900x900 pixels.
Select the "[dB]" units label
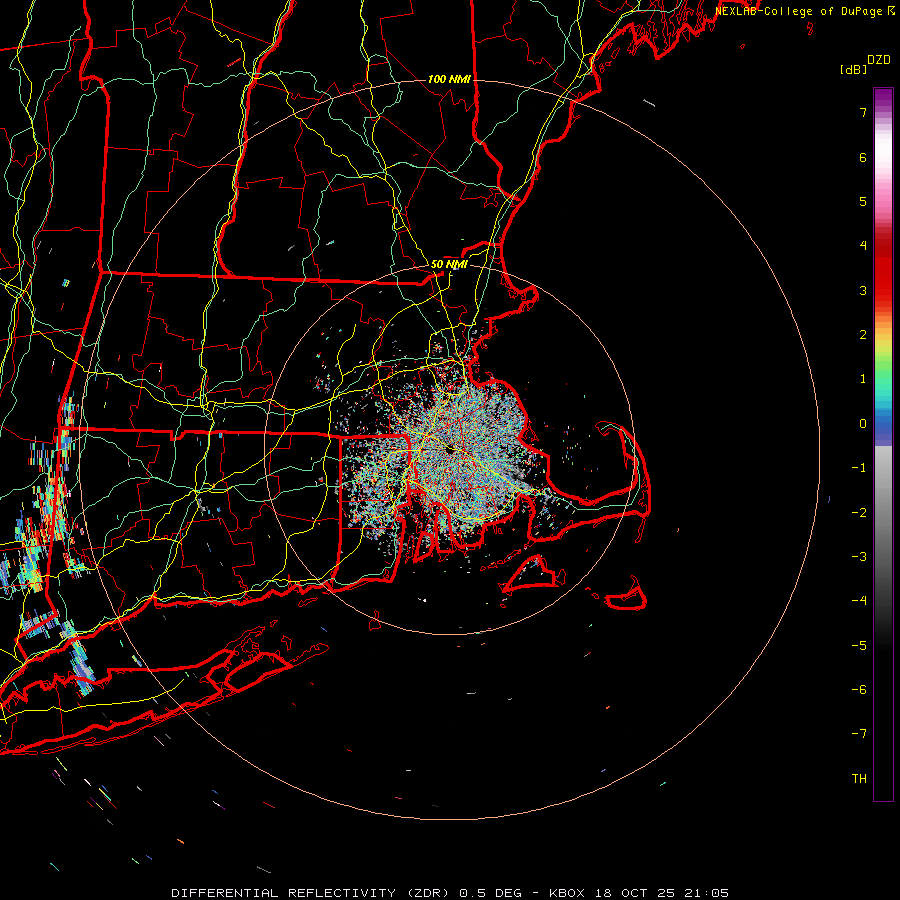click(853, 70)
